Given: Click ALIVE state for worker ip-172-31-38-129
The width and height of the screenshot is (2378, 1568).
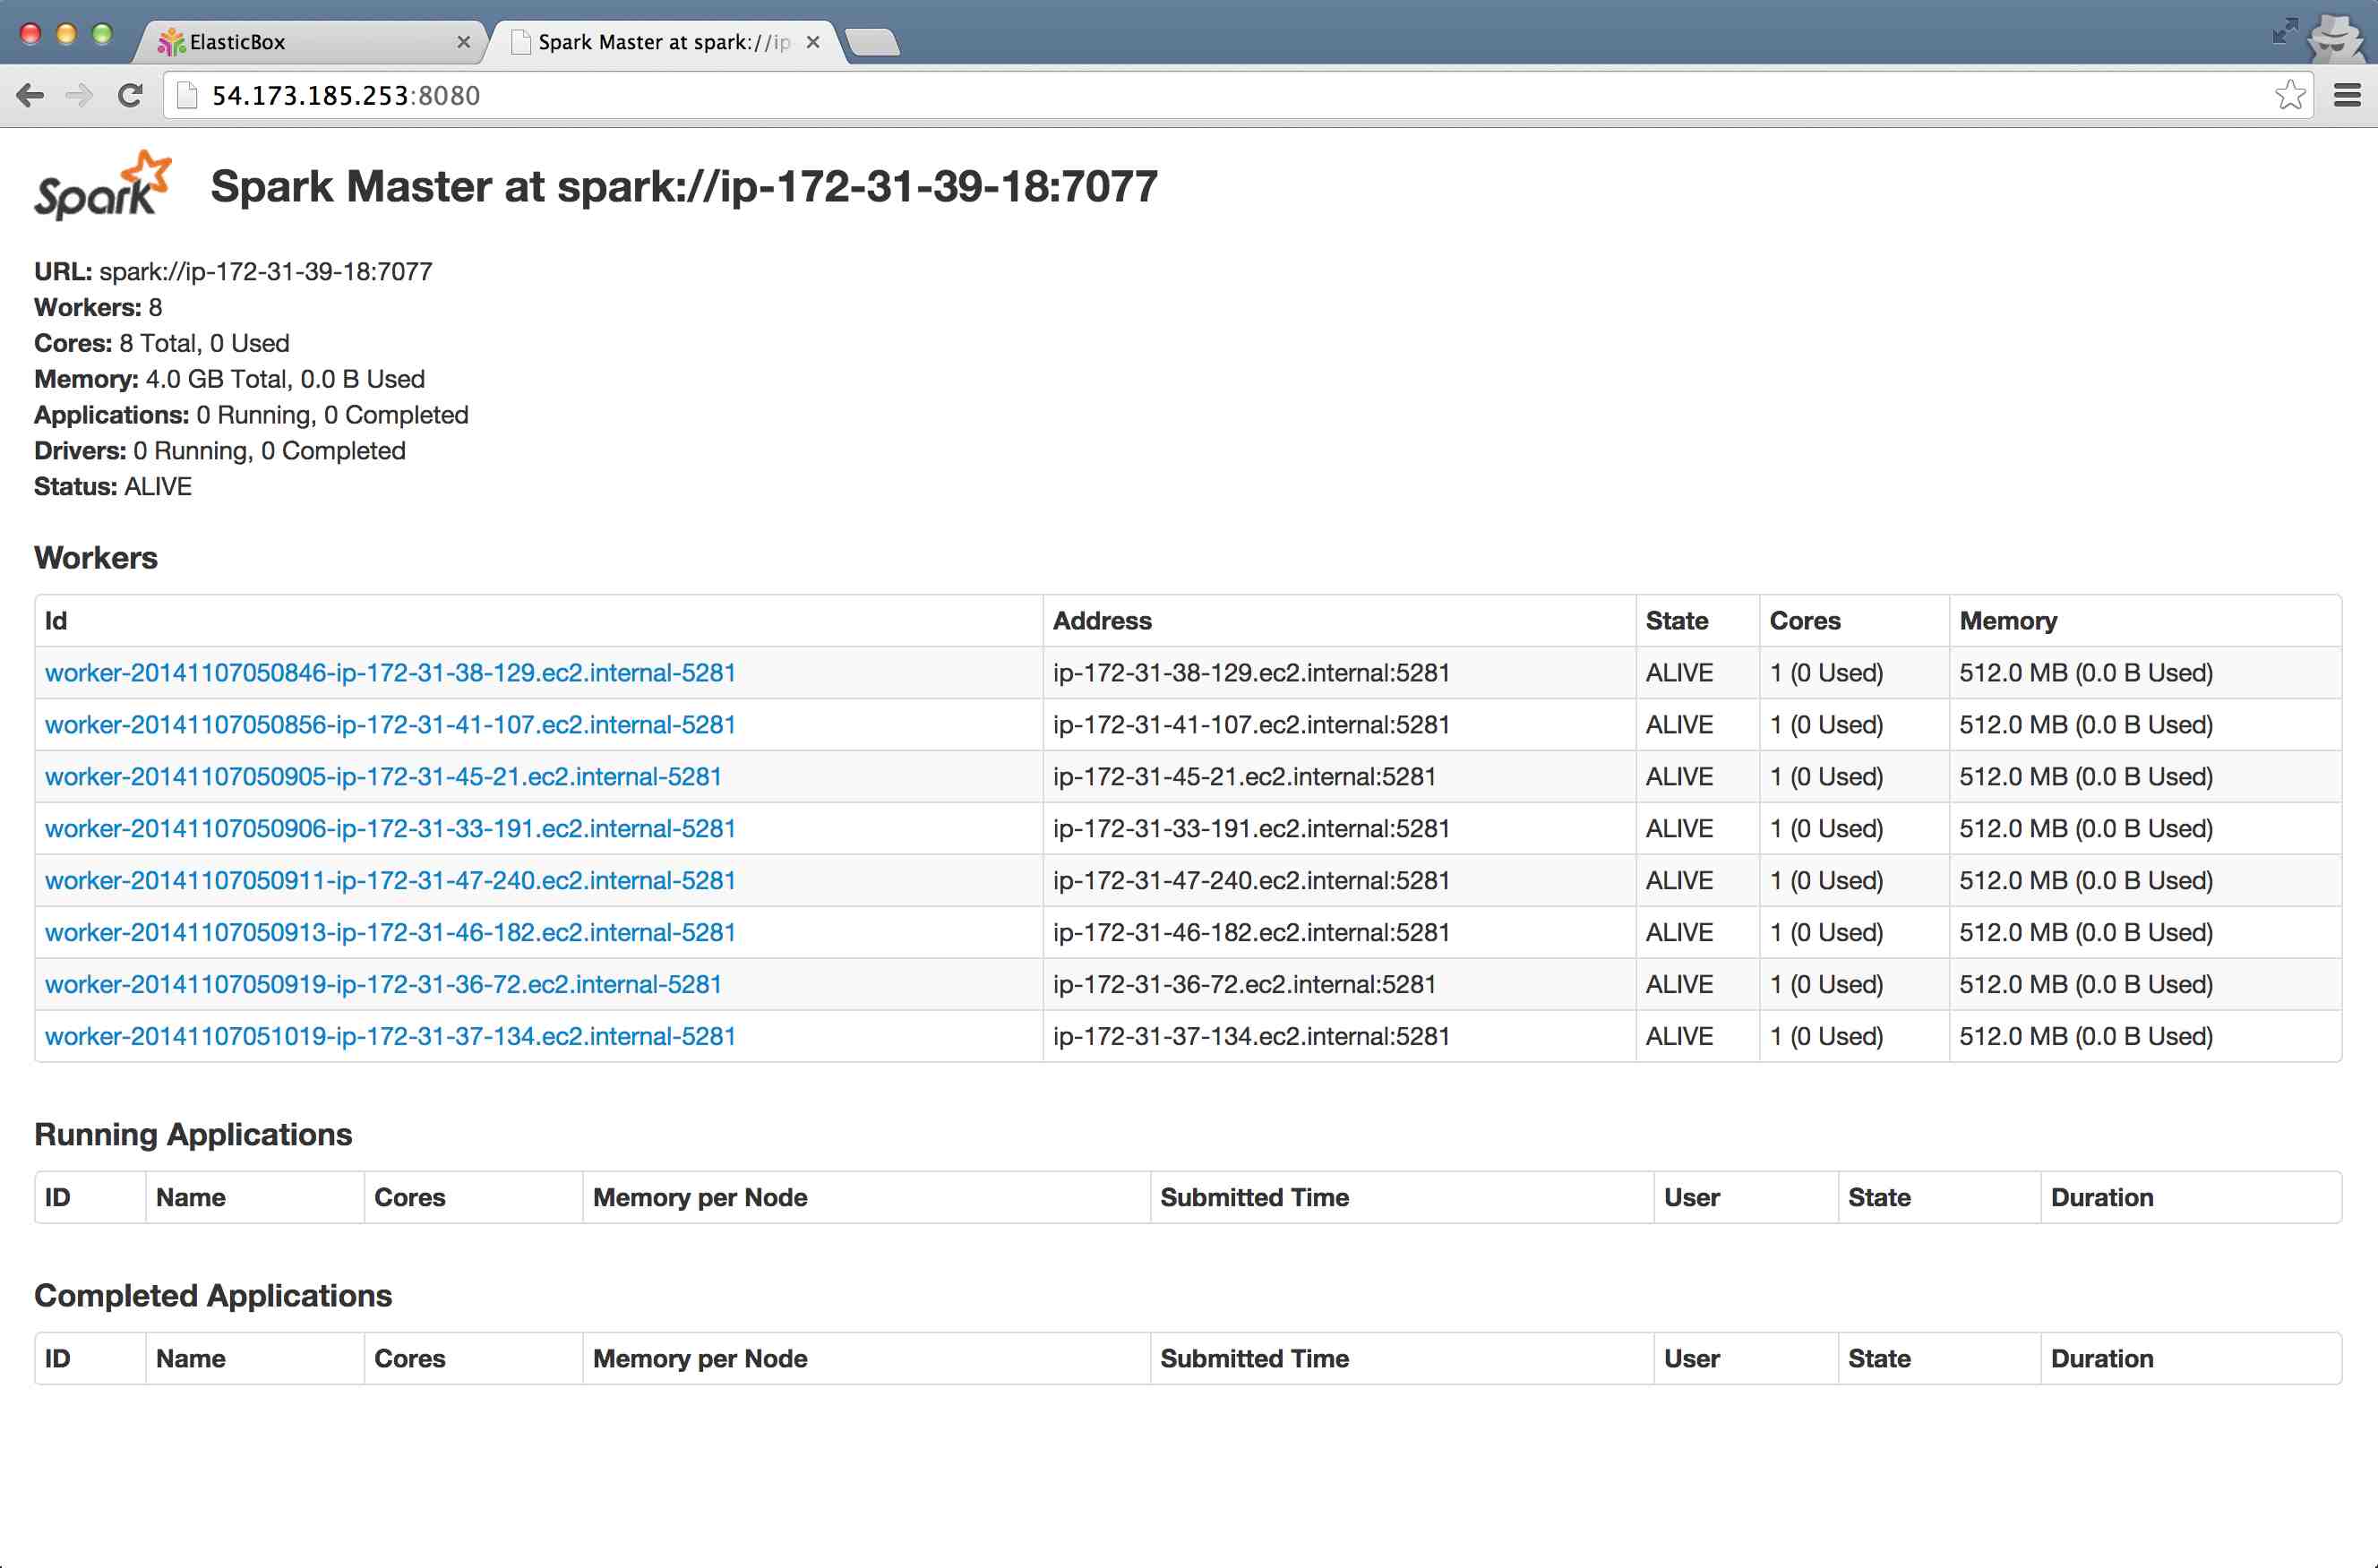Looking at the screenshot, I should (x=1679, y=673).
